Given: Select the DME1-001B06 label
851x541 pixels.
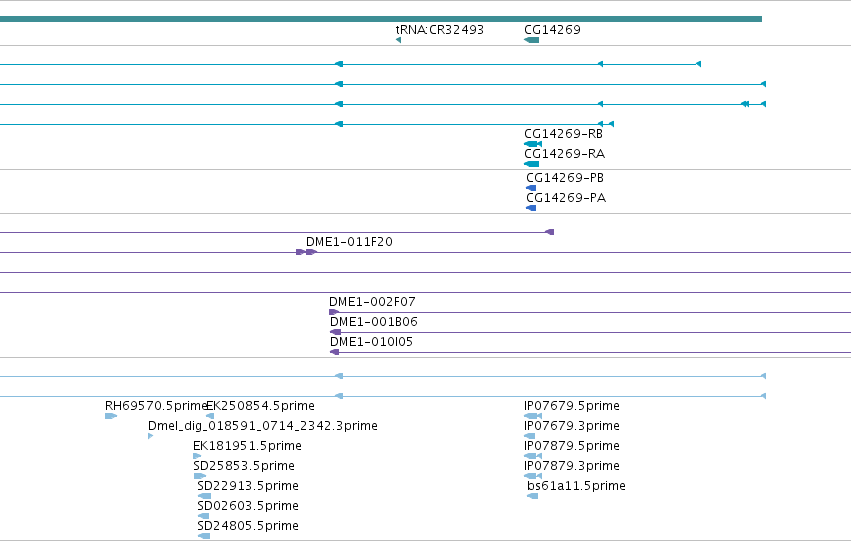Looking at the screenshot, I should point(373,322).
